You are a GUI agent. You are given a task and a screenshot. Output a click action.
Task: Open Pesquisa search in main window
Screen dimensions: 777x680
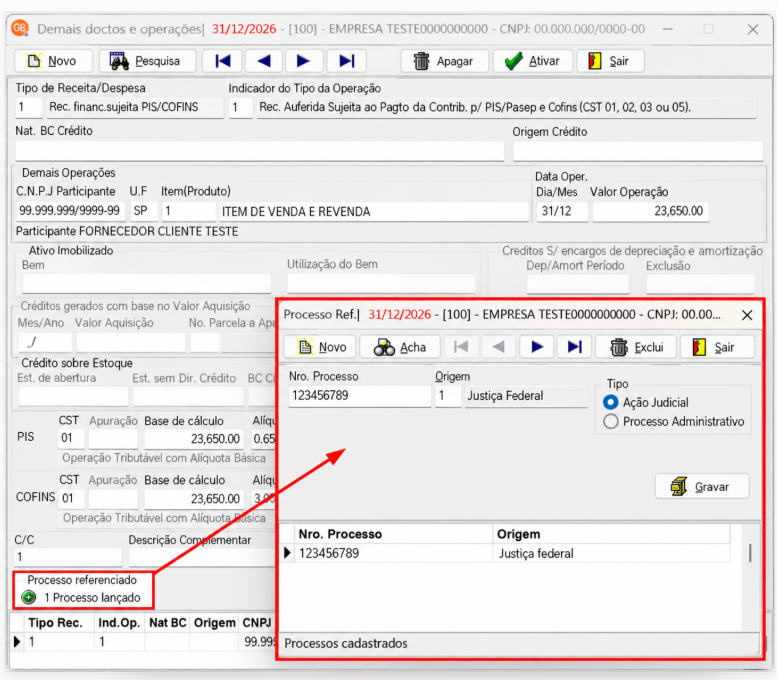point(147,61)
